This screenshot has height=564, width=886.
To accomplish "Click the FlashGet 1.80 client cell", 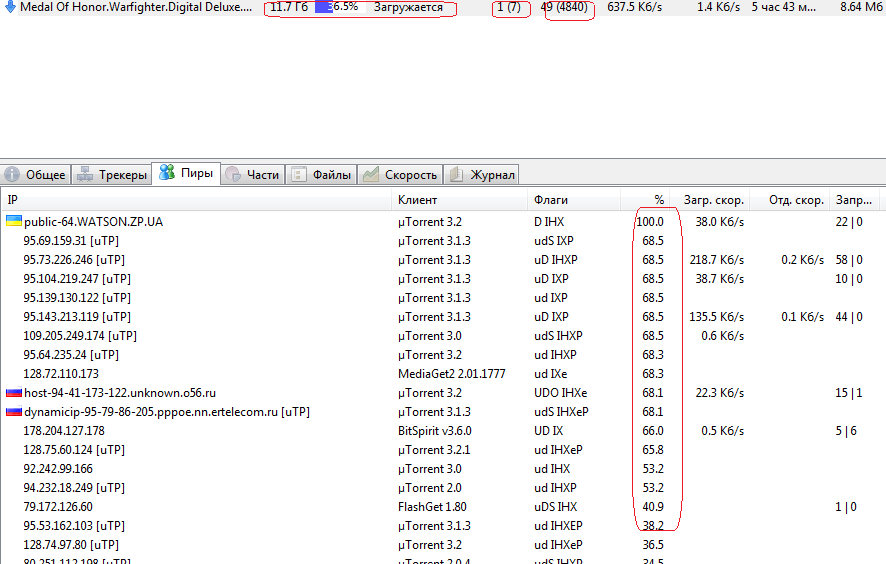I will 432,506.
